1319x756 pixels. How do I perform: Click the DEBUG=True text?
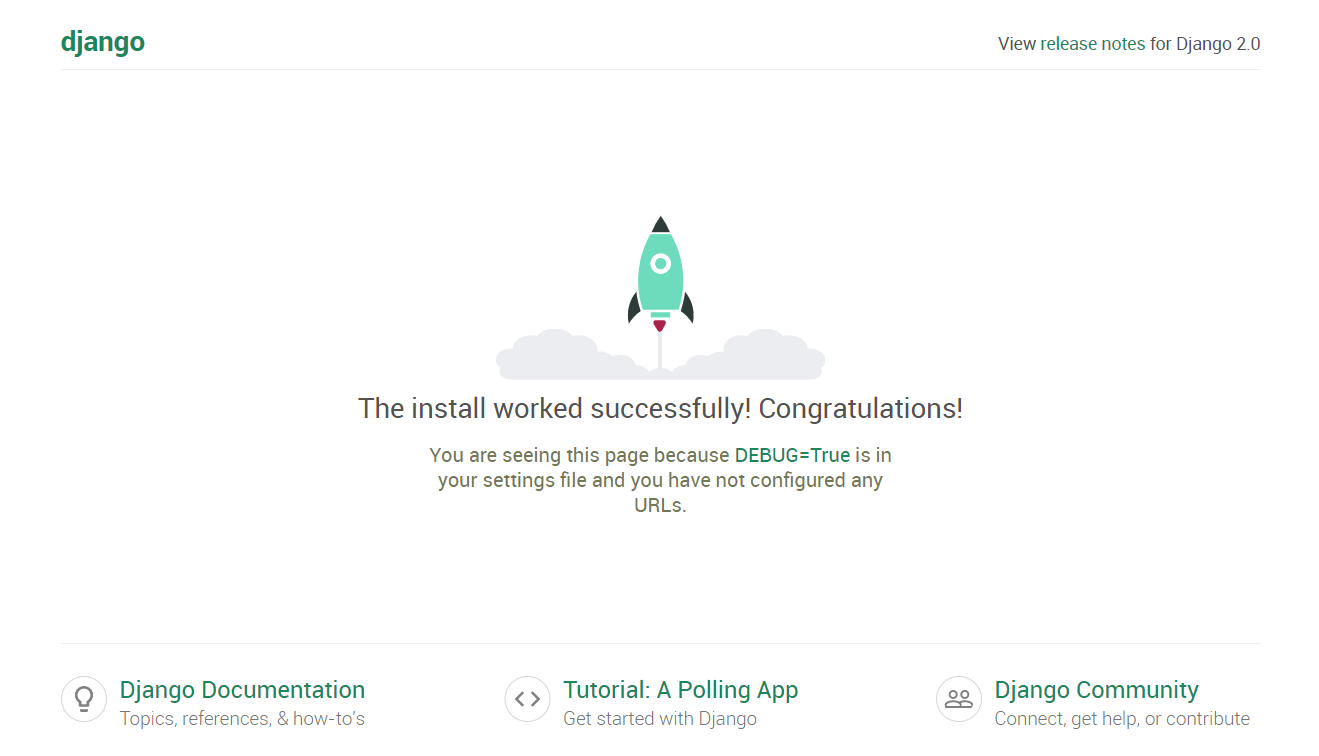(792, 455)
